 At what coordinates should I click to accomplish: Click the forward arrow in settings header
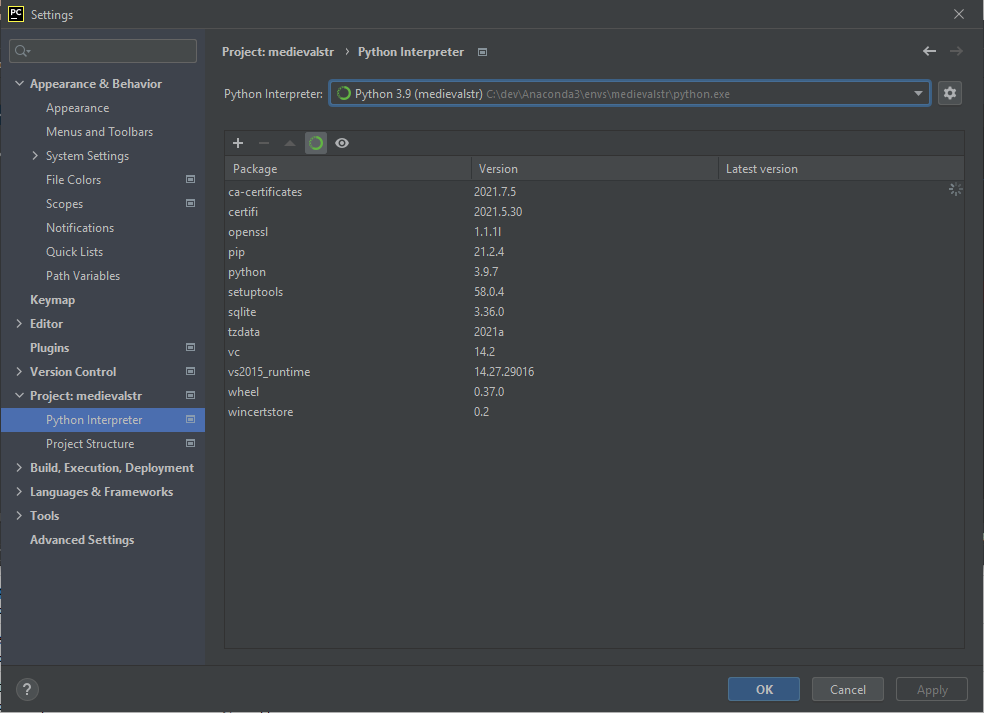pos(956,51)
